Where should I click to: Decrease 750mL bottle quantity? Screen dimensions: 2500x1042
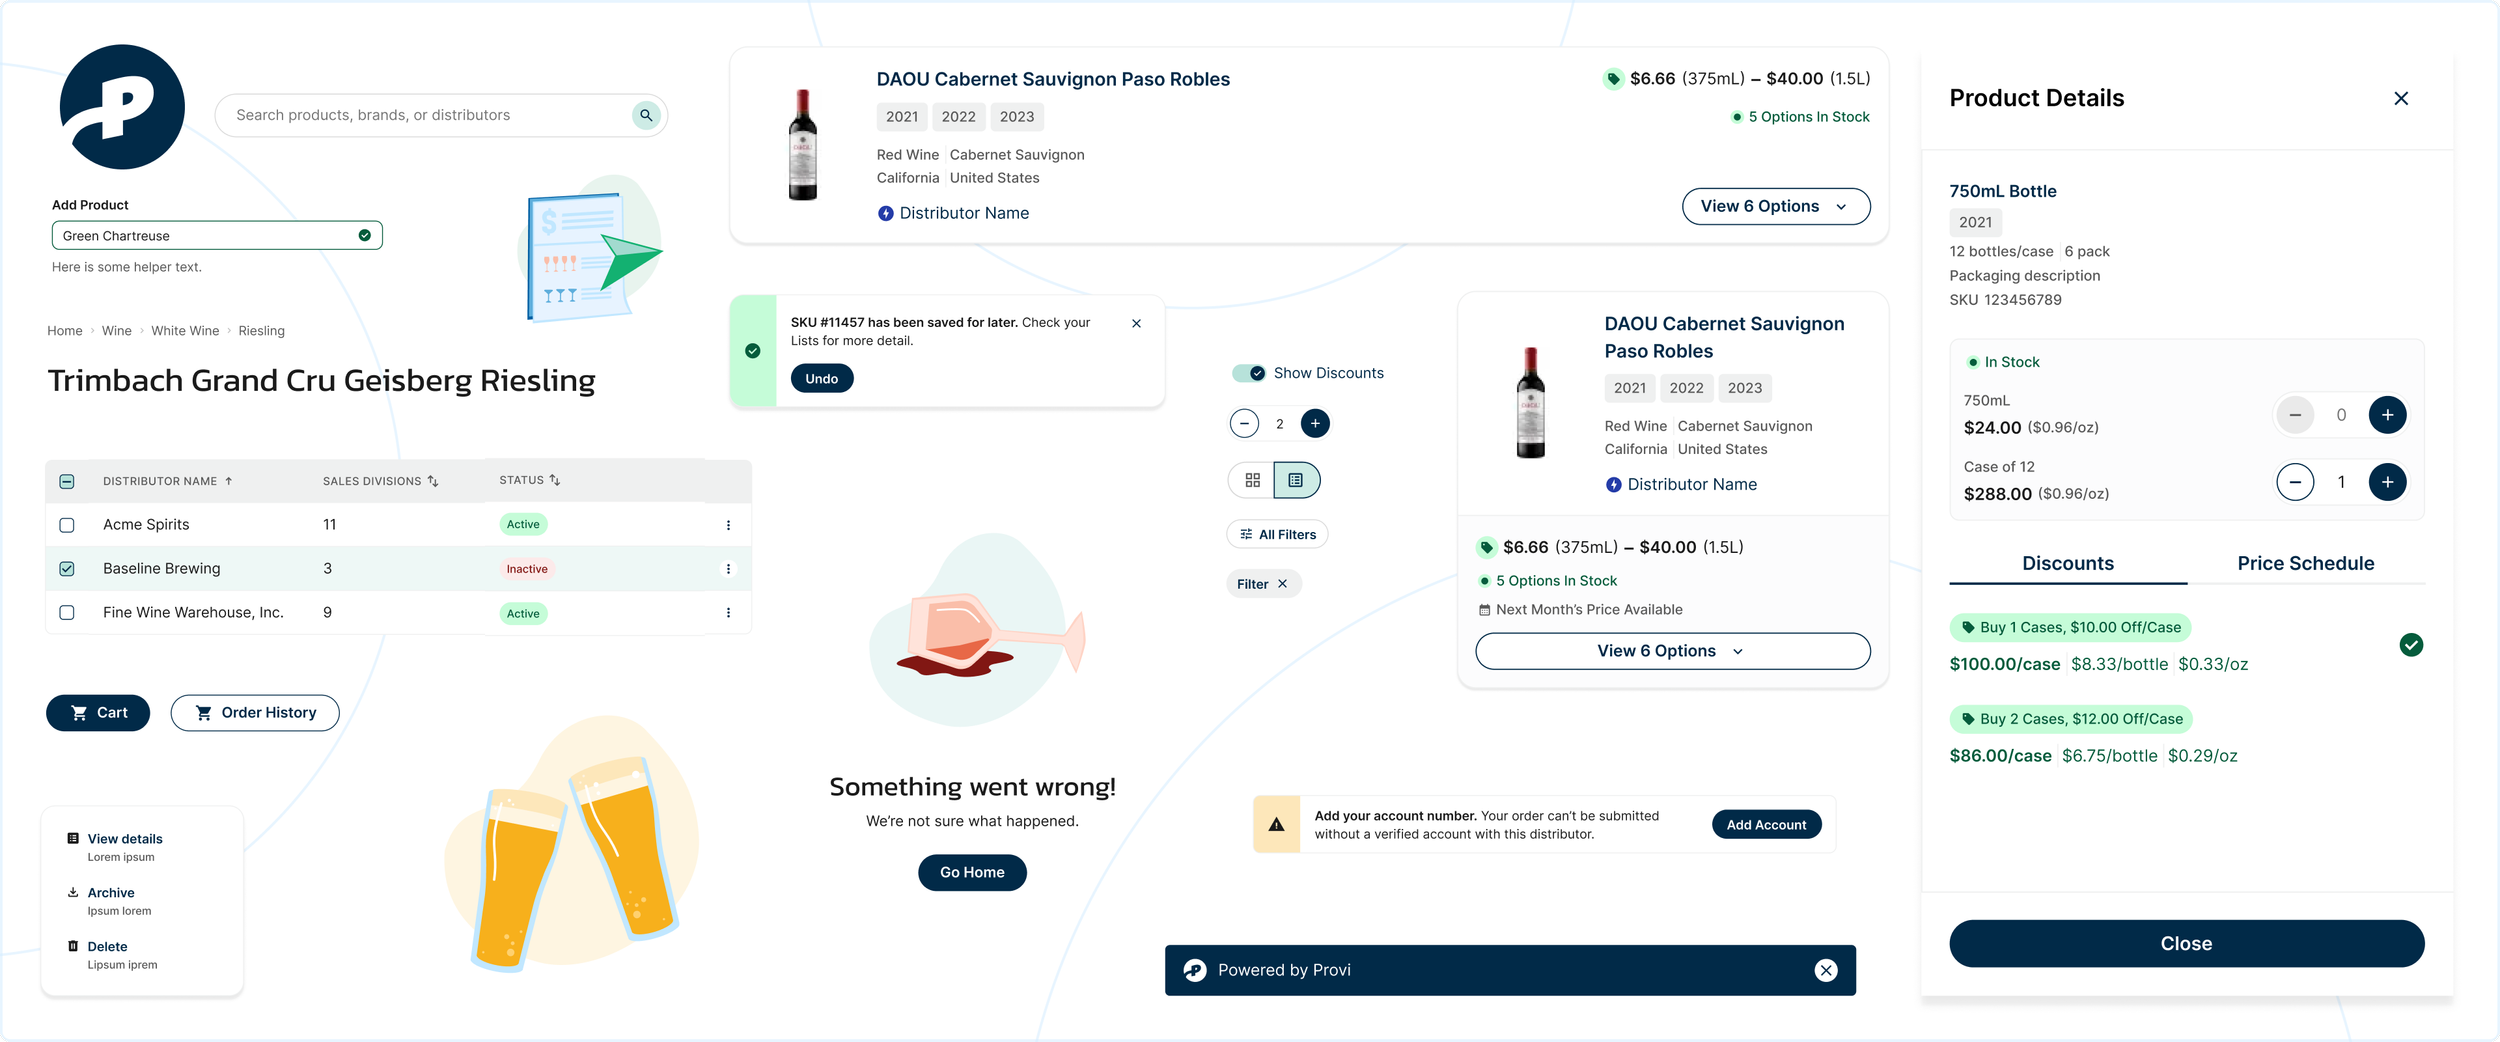pos(2295,415)
